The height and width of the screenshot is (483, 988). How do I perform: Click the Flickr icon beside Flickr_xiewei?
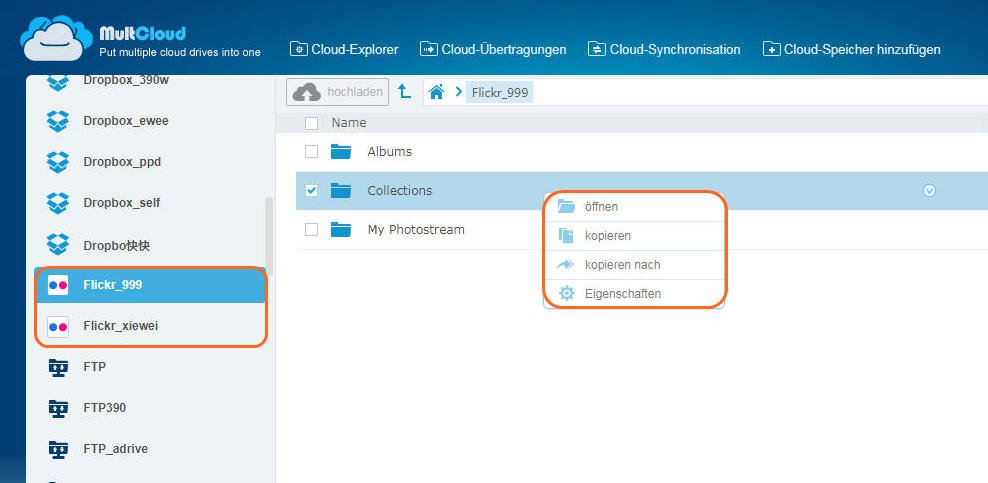pyautogui.click(x=58, y=326)
